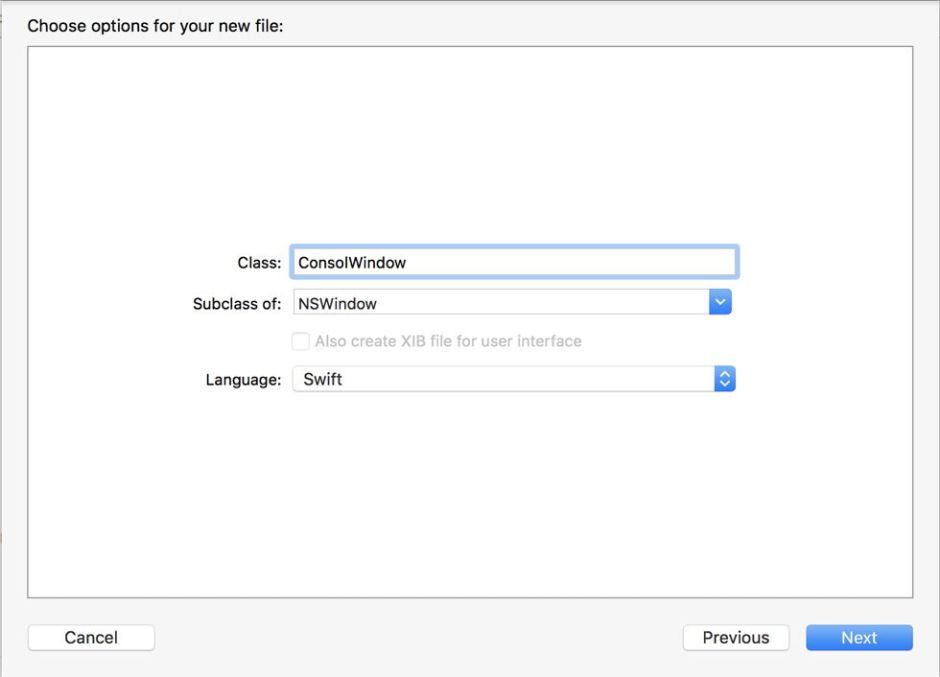Screen dimensions: 940x677
Task: Click the 'Choose options for your new file' heading
Action: [155, 26]
